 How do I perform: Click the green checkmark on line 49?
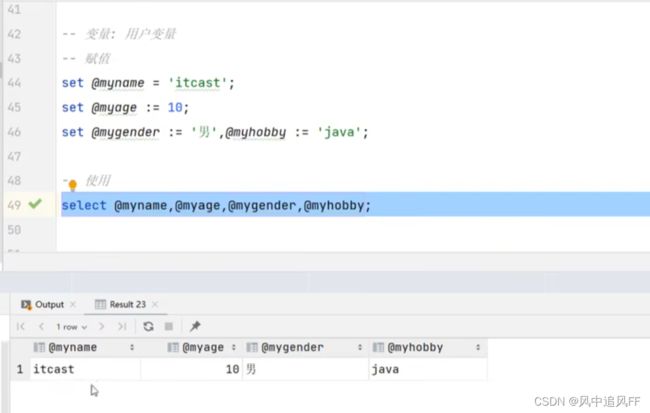point(35,204)
